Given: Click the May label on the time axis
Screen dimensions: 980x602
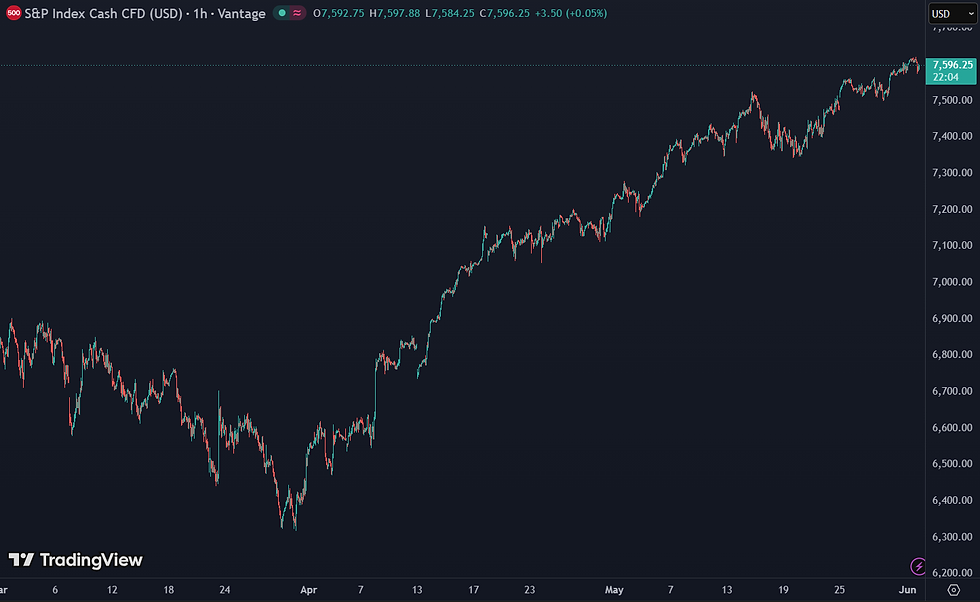Looking at the screenshot, I should [x=614, y=589].
